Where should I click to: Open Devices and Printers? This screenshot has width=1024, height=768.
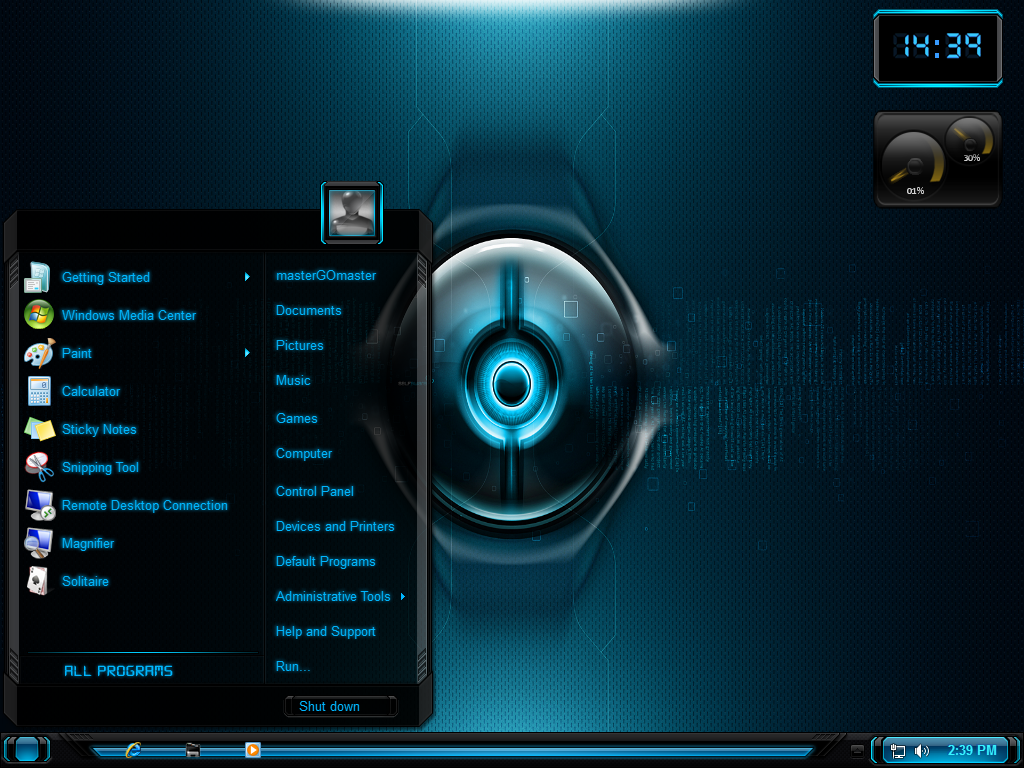335,526
